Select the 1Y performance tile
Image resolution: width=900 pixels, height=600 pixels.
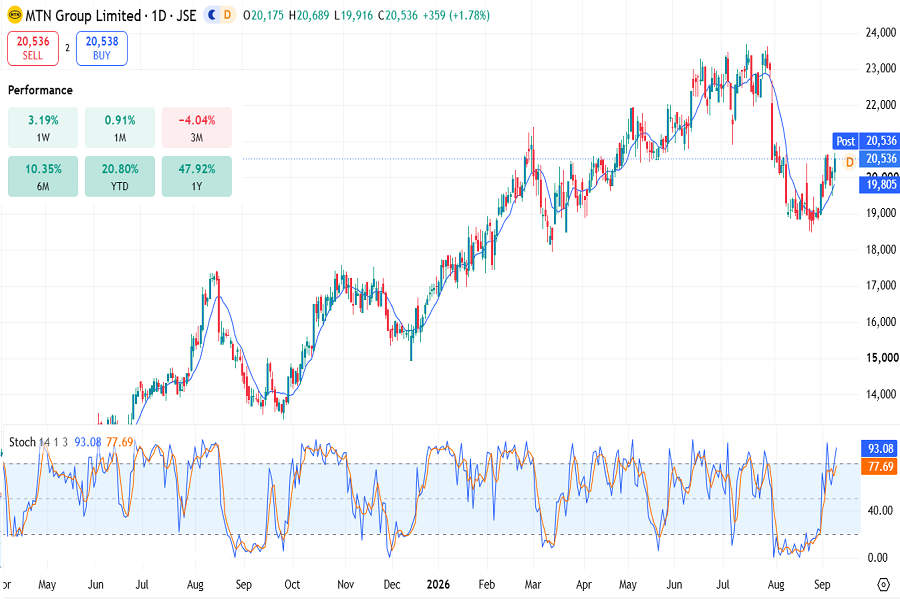197,176
